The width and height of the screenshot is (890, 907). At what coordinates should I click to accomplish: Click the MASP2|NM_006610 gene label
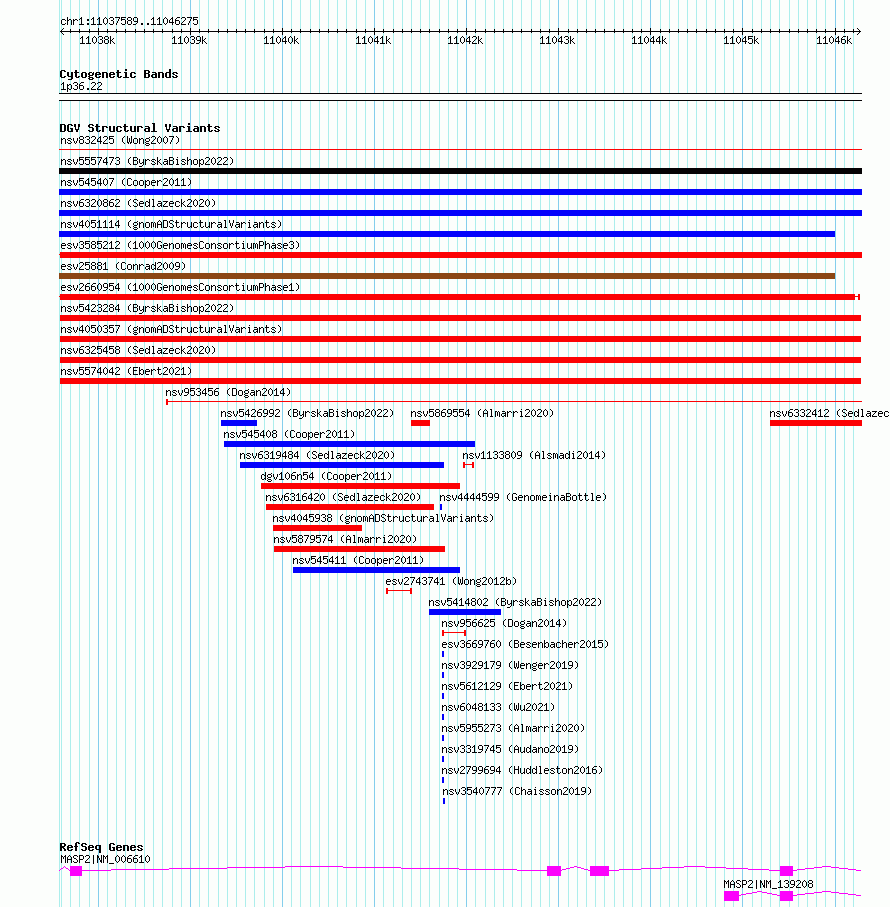point(105,860)
